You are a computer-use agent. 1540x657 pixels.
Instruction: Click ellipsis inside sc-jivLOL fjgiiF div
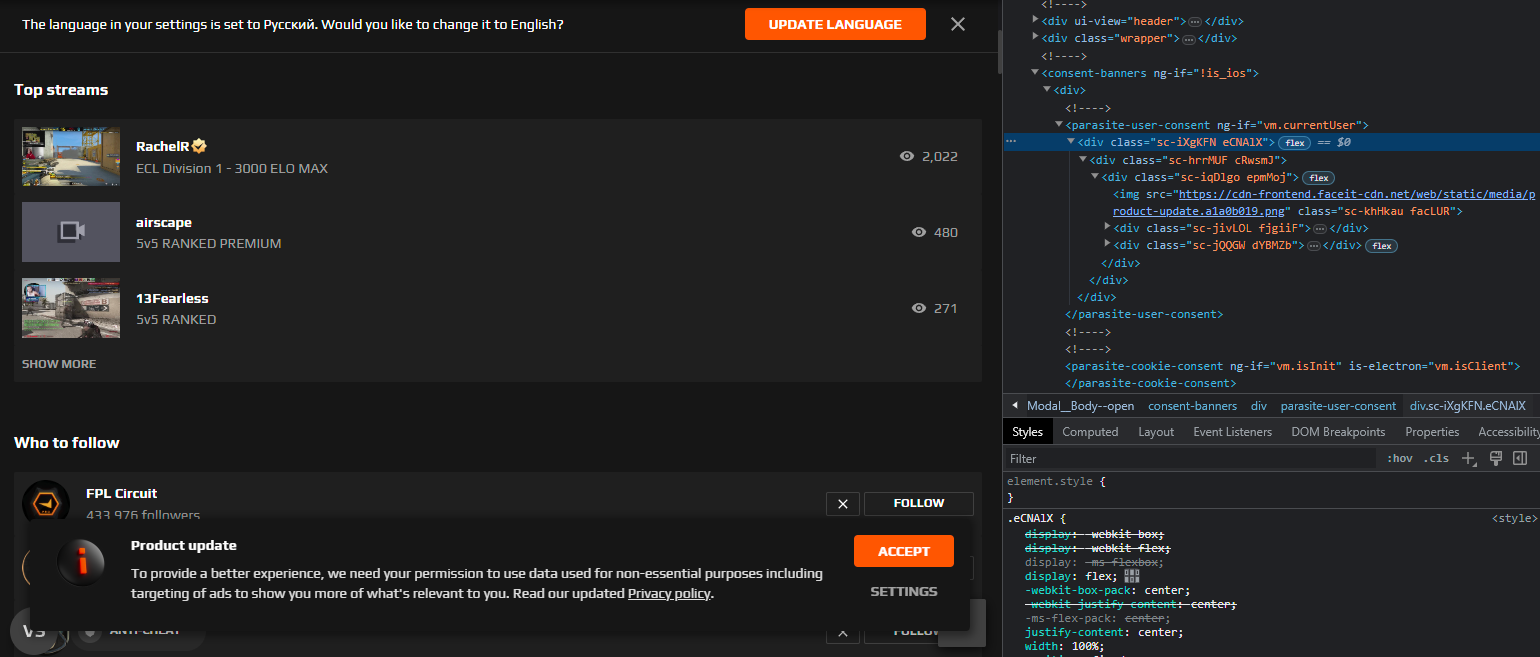1320,229
